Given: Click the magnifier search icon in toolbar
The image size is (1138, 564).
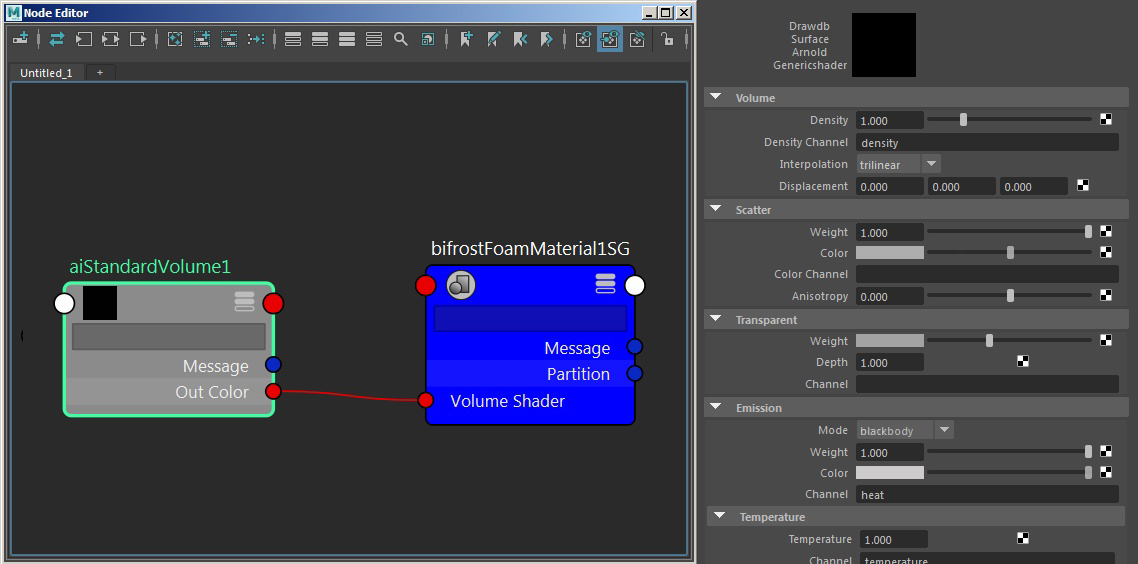Looking at the screenshot, I should [401, 39].
